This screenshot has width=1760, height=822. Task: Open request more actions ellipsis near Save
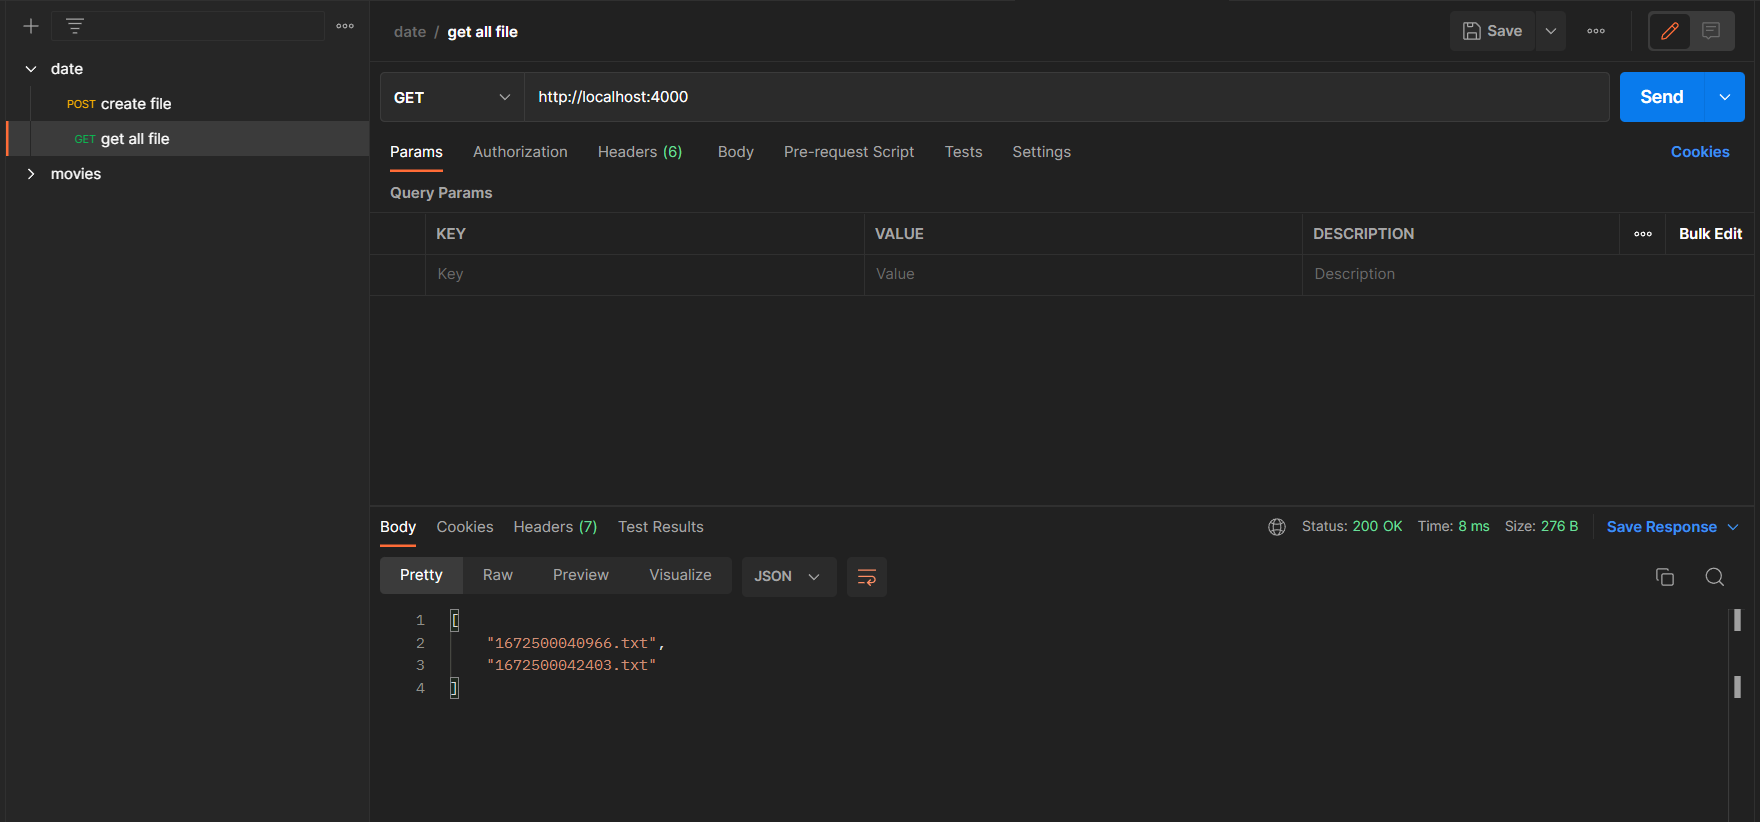click(x=1596, y=31)
